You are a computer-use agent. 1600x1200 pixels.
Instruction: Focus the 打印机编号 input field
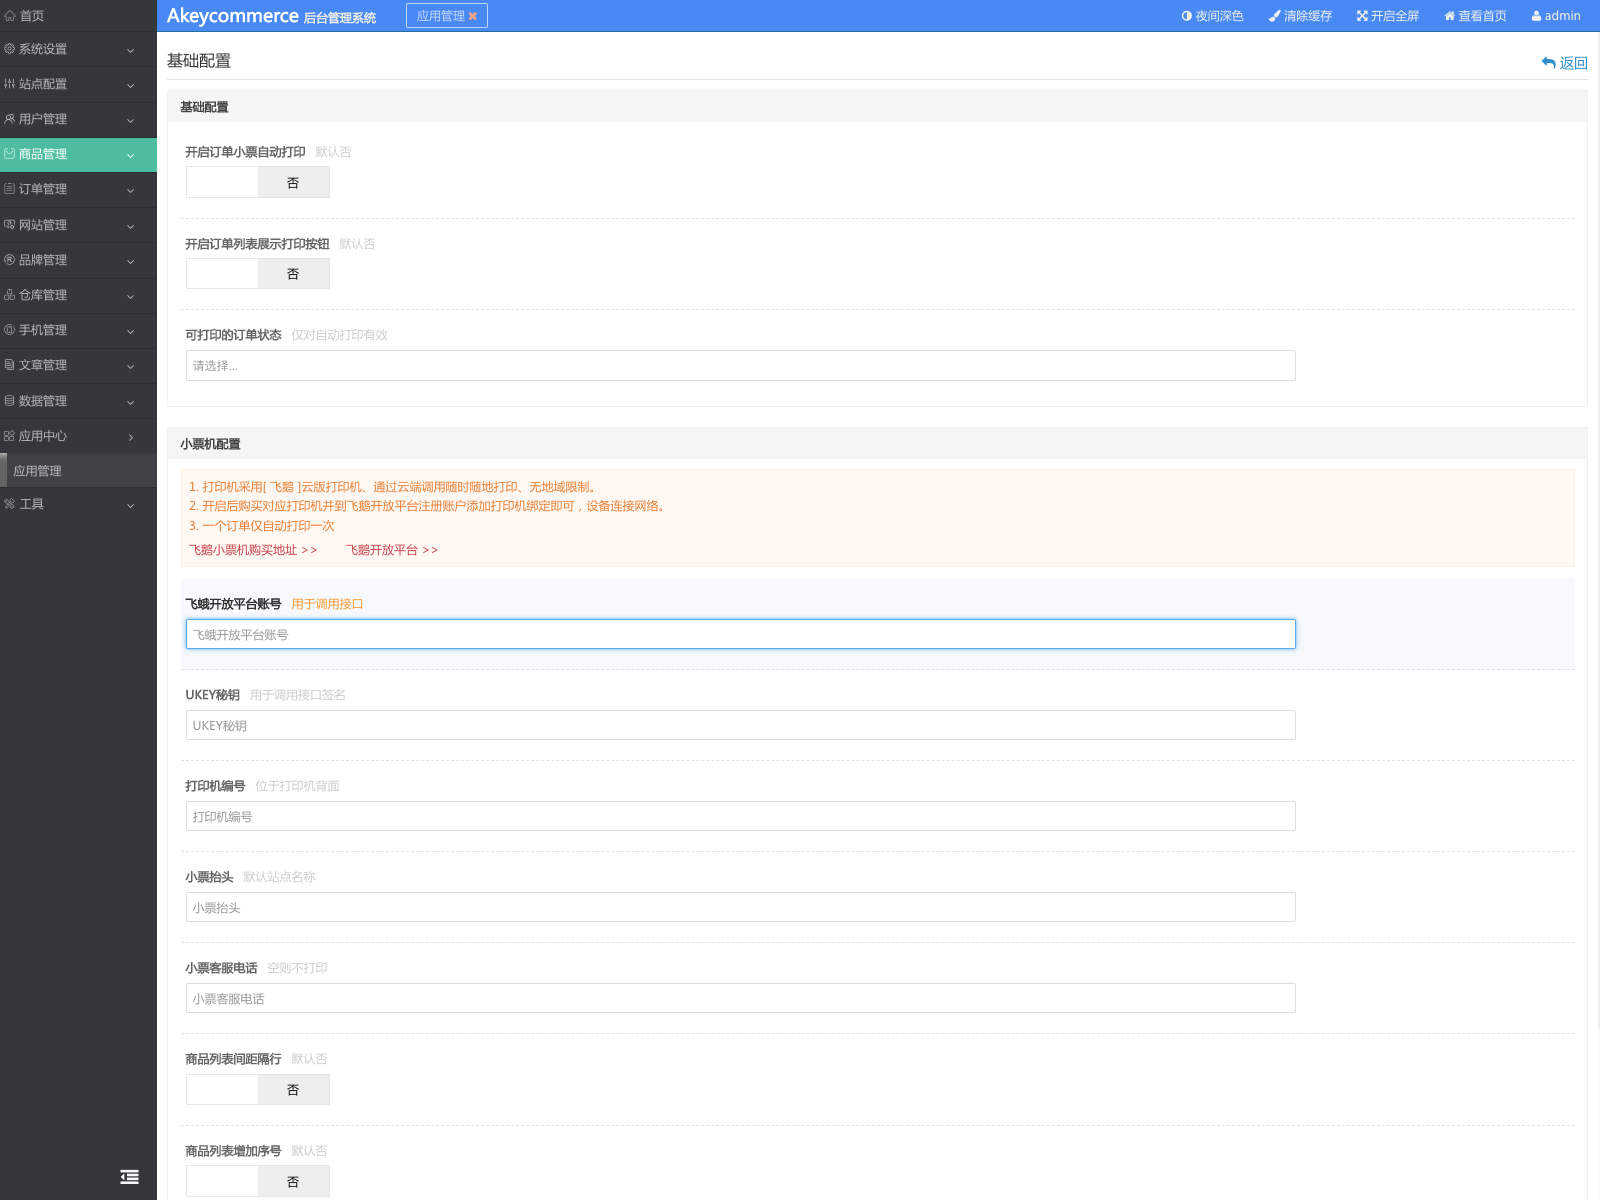[x=740, y=816]
